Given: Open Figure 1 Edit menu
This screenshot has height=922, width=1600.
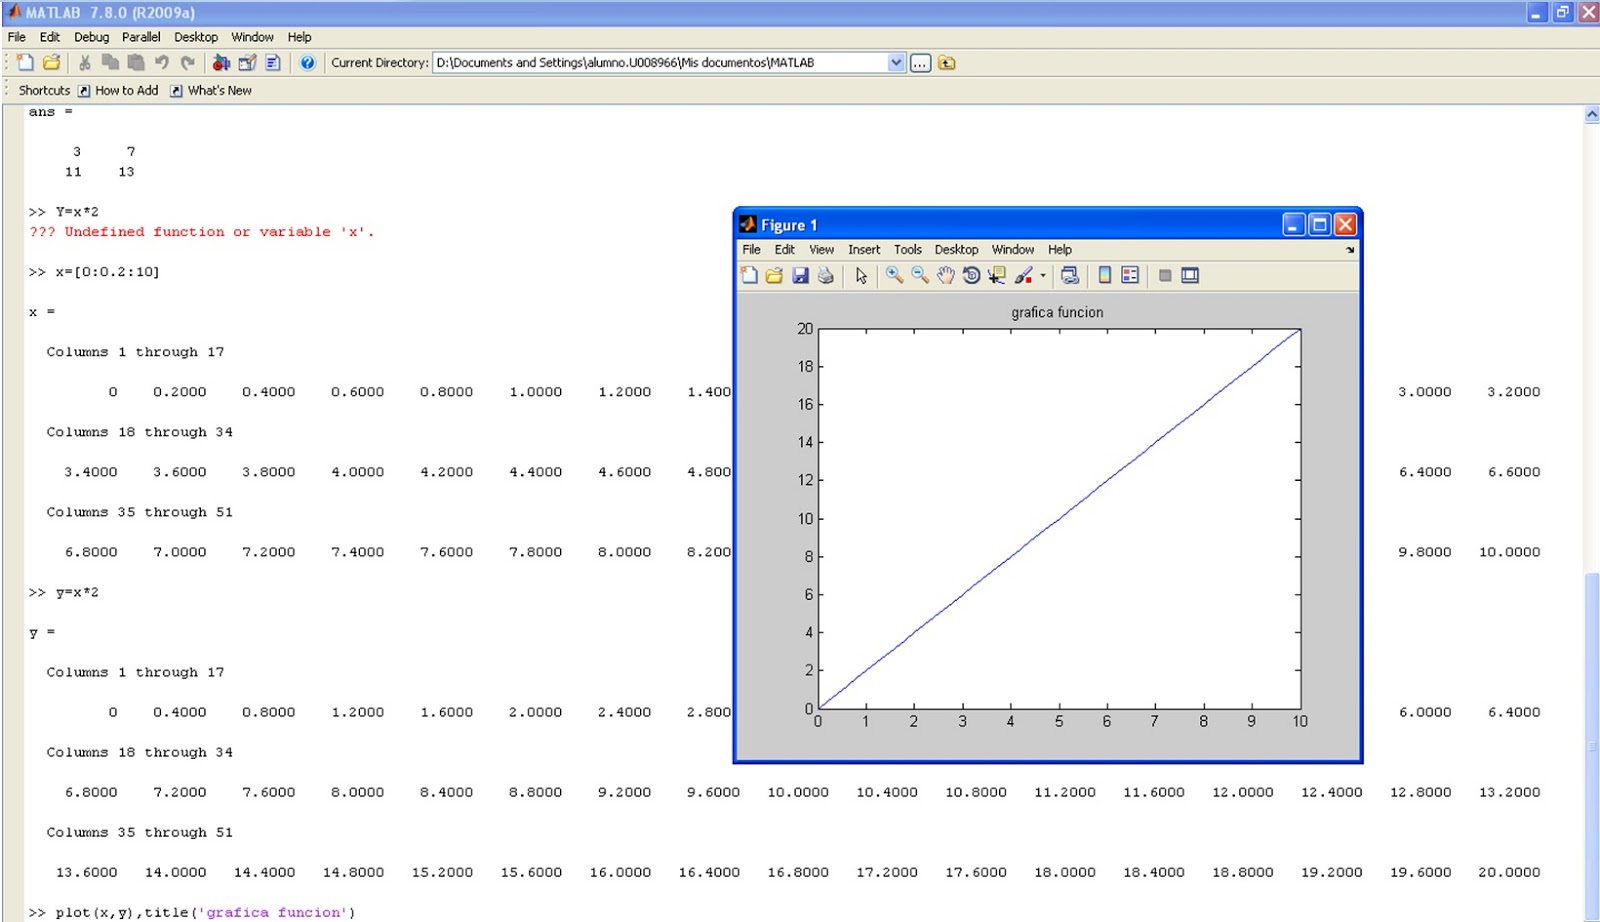Looking at the screenshot, I should point(785,250).
